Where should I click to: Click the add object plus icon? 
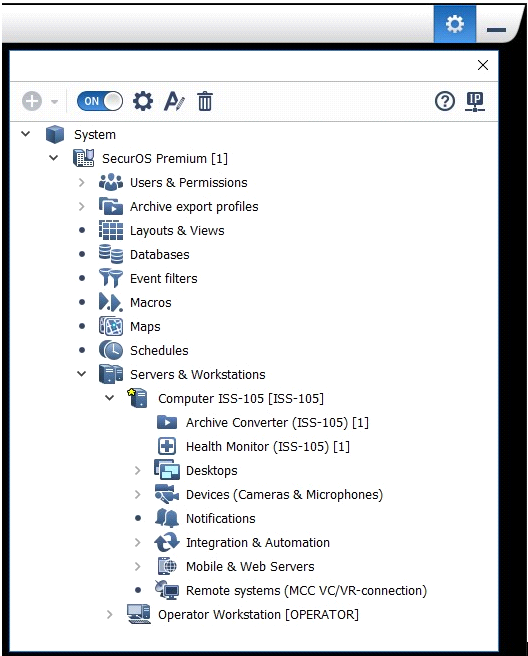tap(32, 101)
